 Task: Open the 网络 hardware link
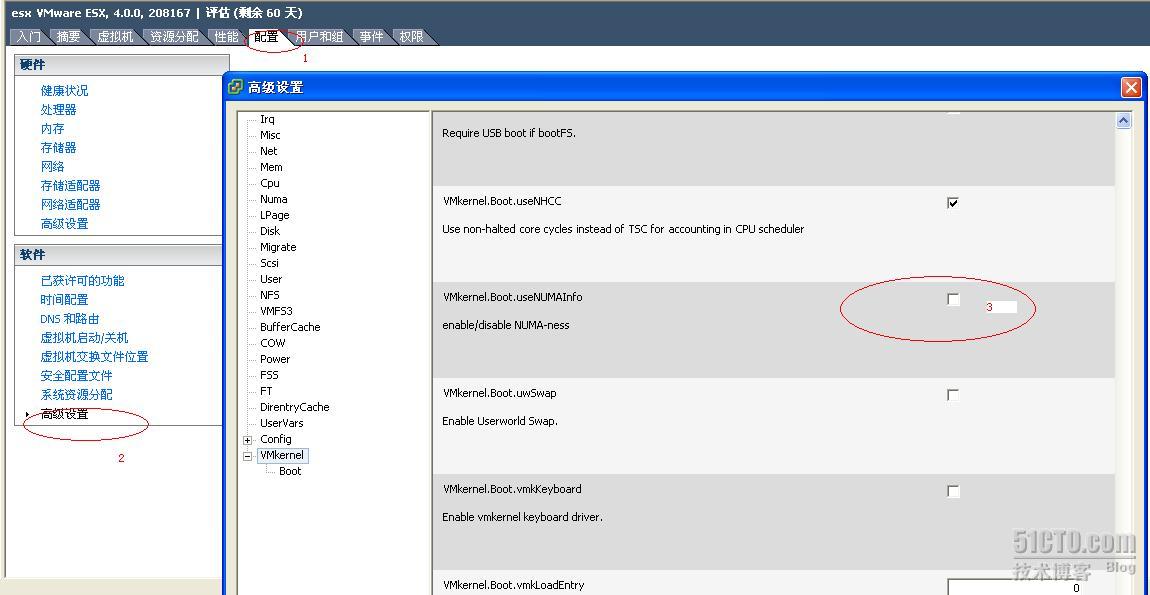pyautogui.click(x=52, y=167)
